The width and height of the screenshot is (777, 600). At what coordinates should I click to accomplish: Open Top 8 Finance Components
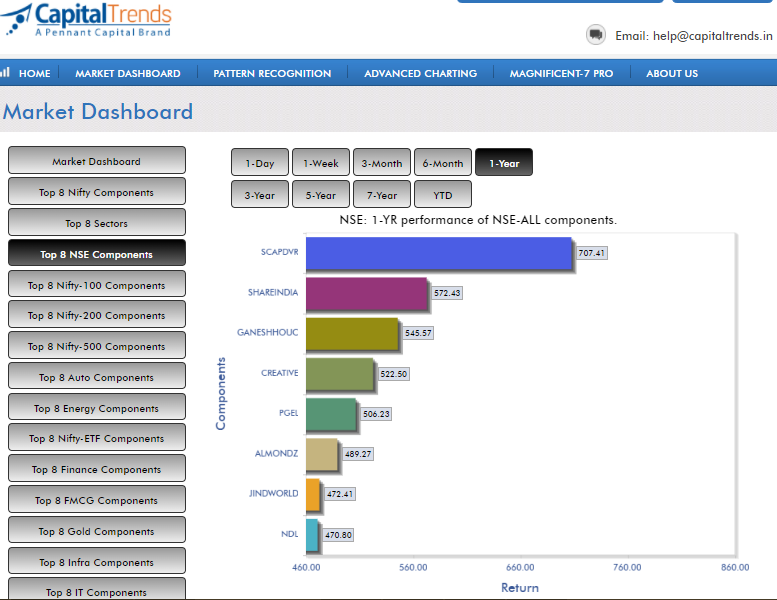[97, 469]
